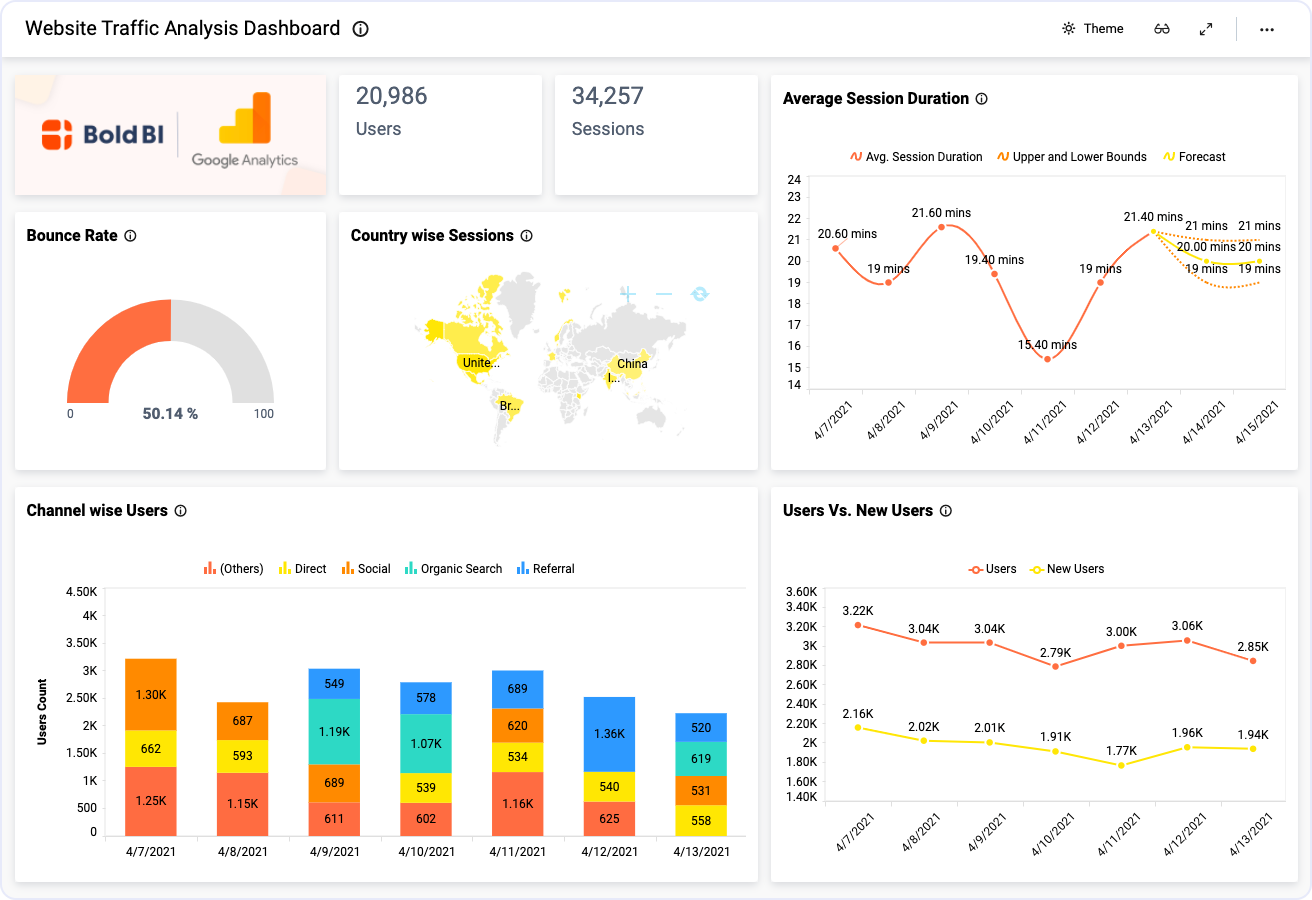Click the glasses view-mode icon
1312x900 pixels.
(x=1161, y=29)
